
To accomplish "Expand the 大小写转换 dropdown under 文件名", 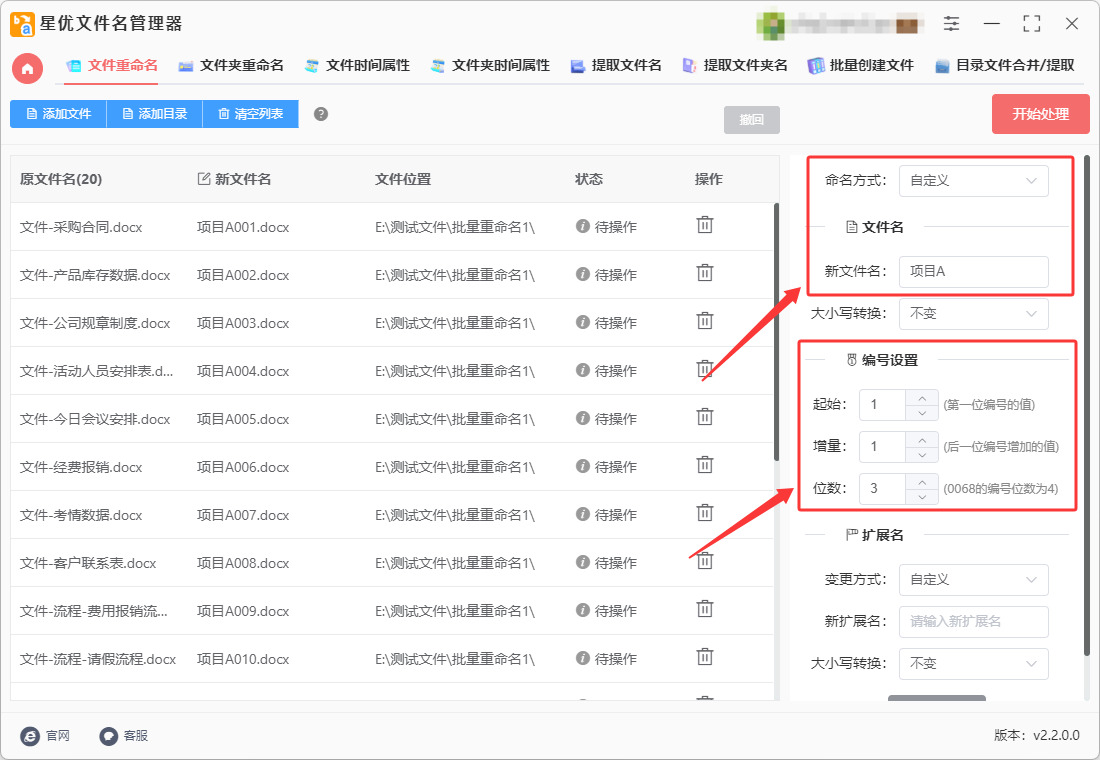I will tap(973, 314).
